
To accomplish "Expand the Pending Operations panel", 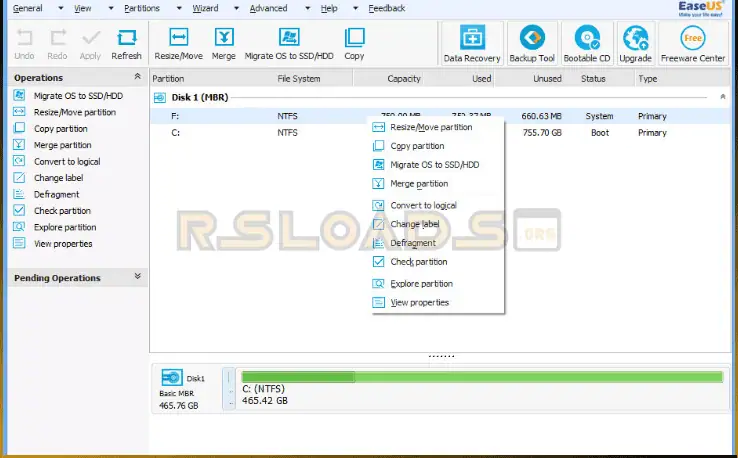I will [137, 276].
